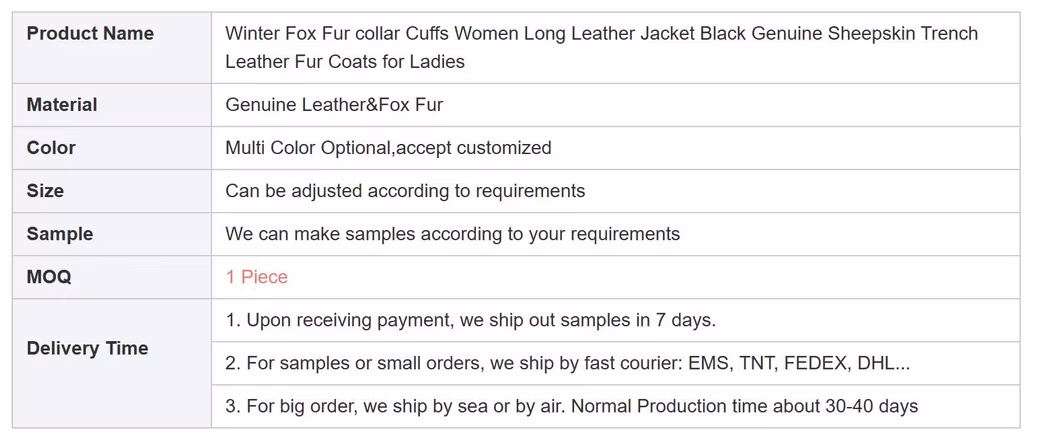Select the "Sample" row label
Viewport: 1060px width, 440px height.
pyautogui.click(x=60, y=234)
